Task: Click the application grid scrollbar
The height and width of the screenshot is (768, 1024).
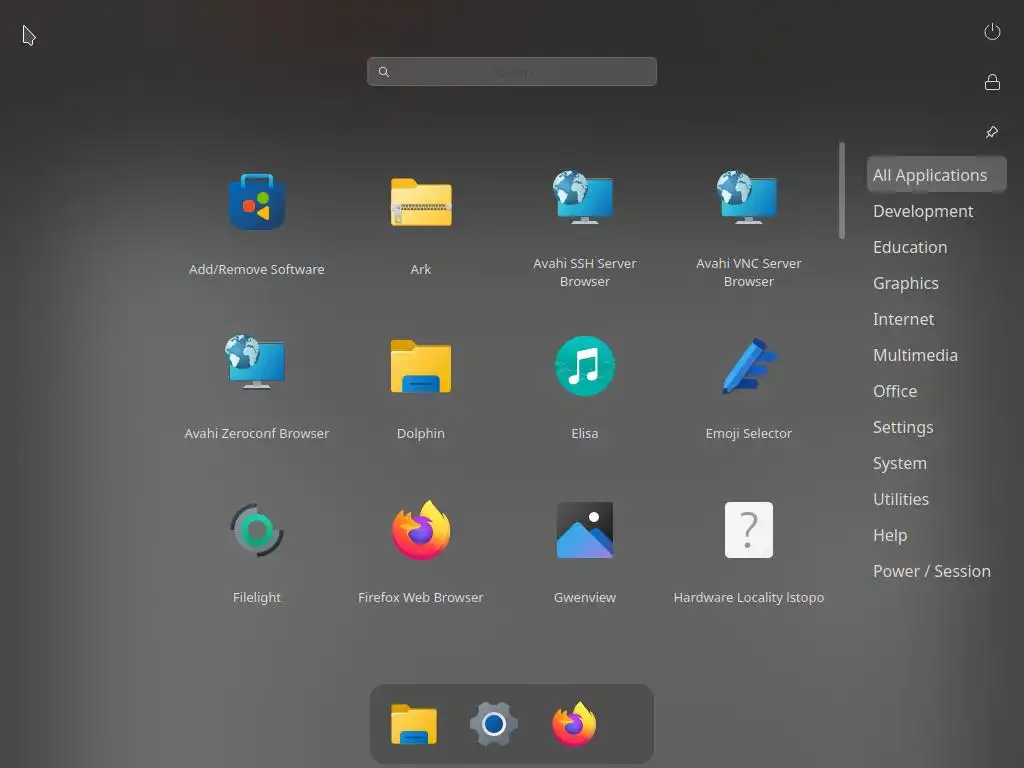Action: [842, 191]
